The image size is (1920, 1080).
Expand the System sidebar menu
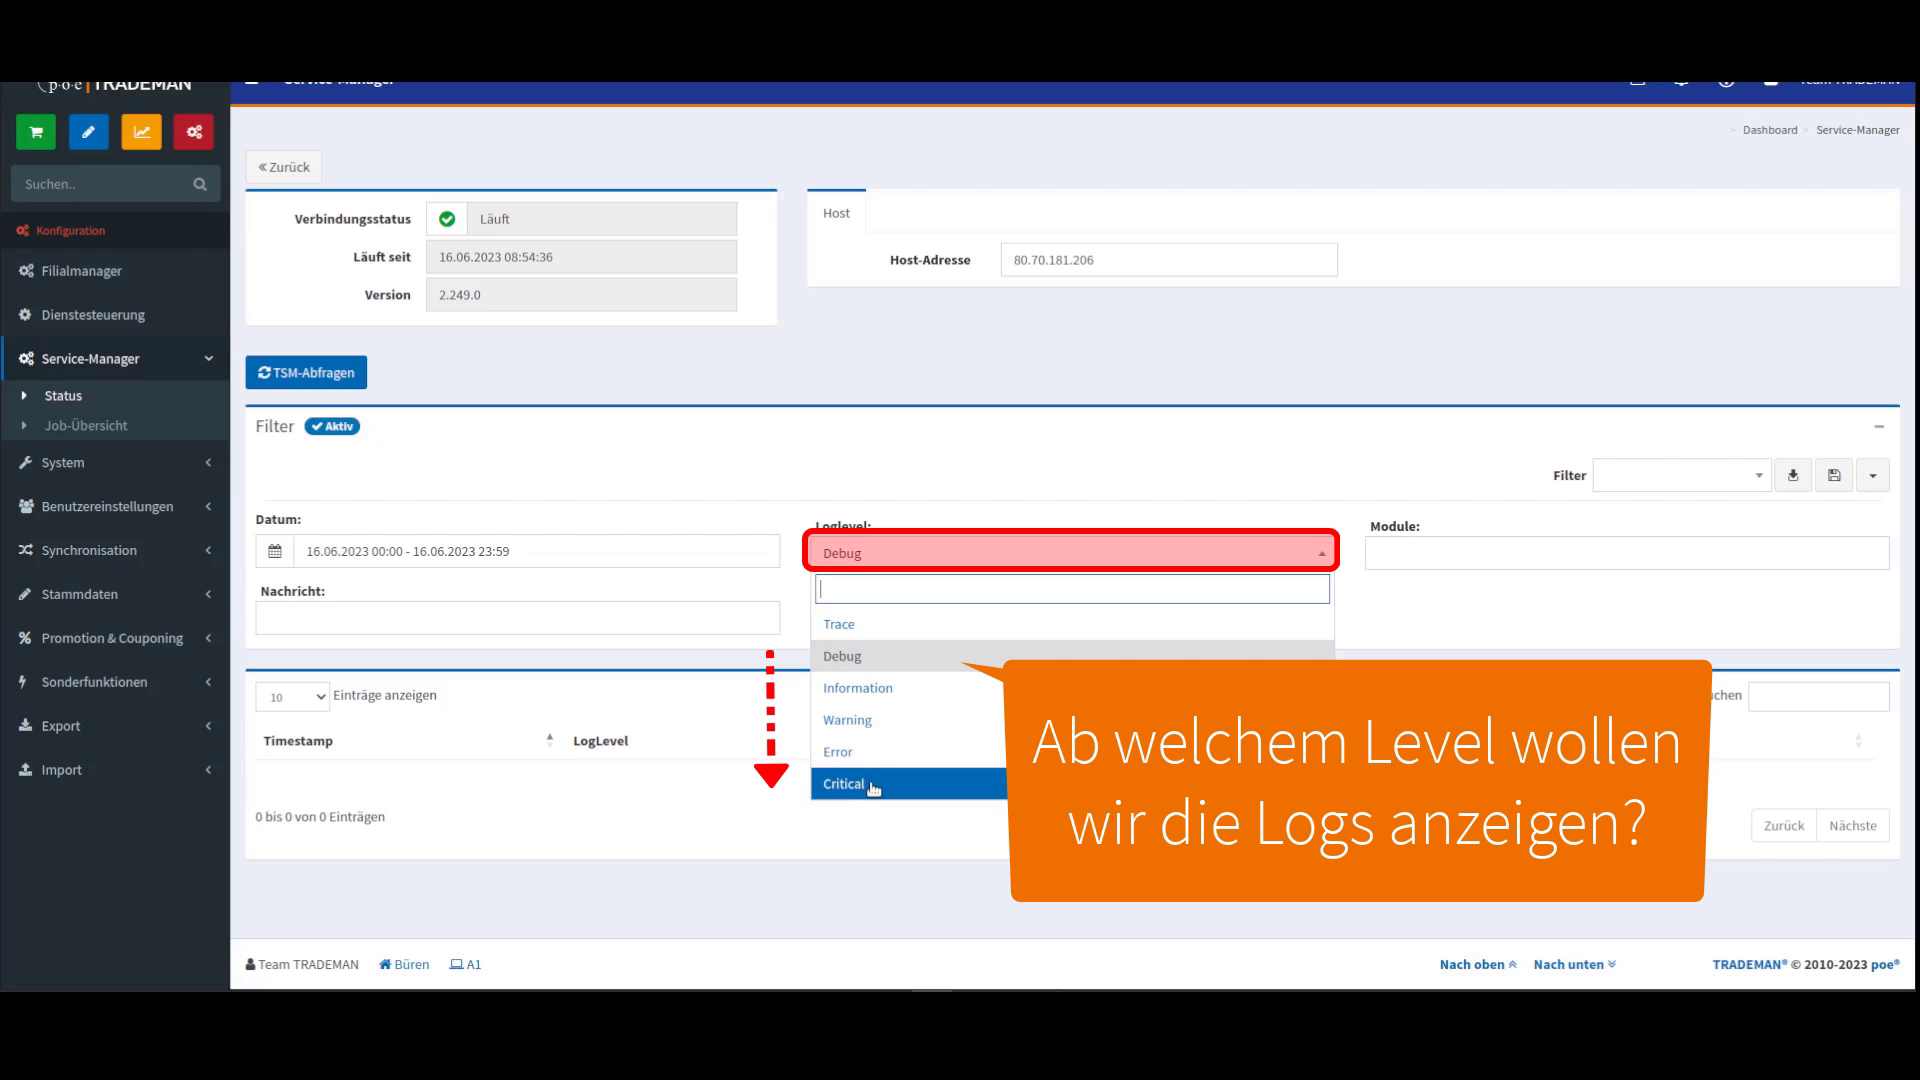tap(115, 463)
